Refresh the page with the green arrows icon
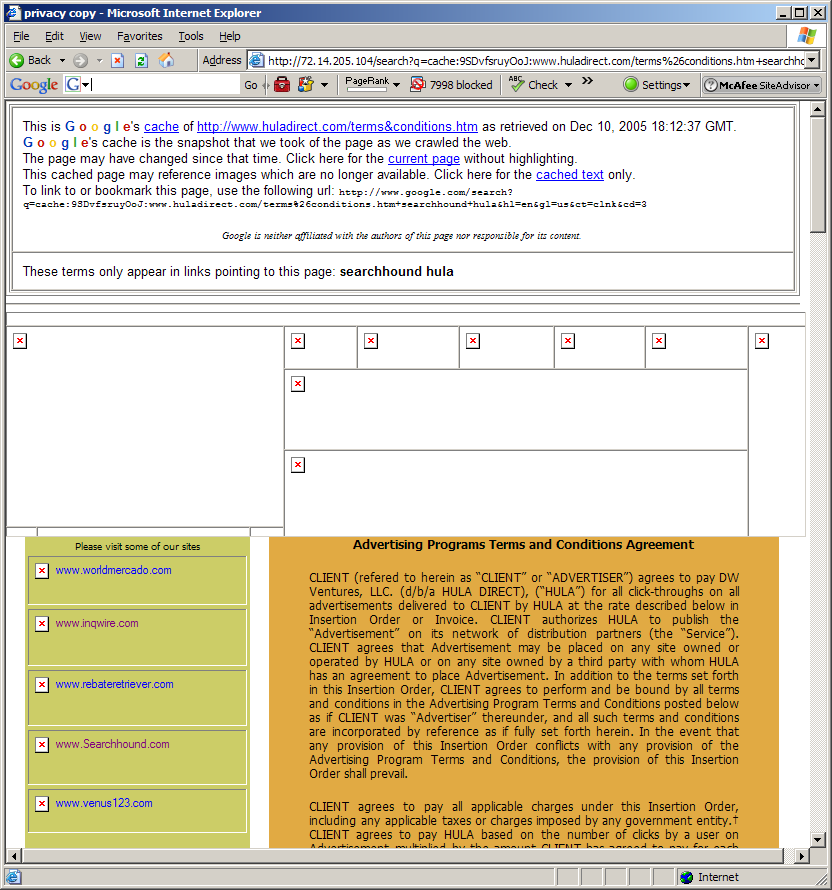This screenshot has height=890, width=832. 141,60
